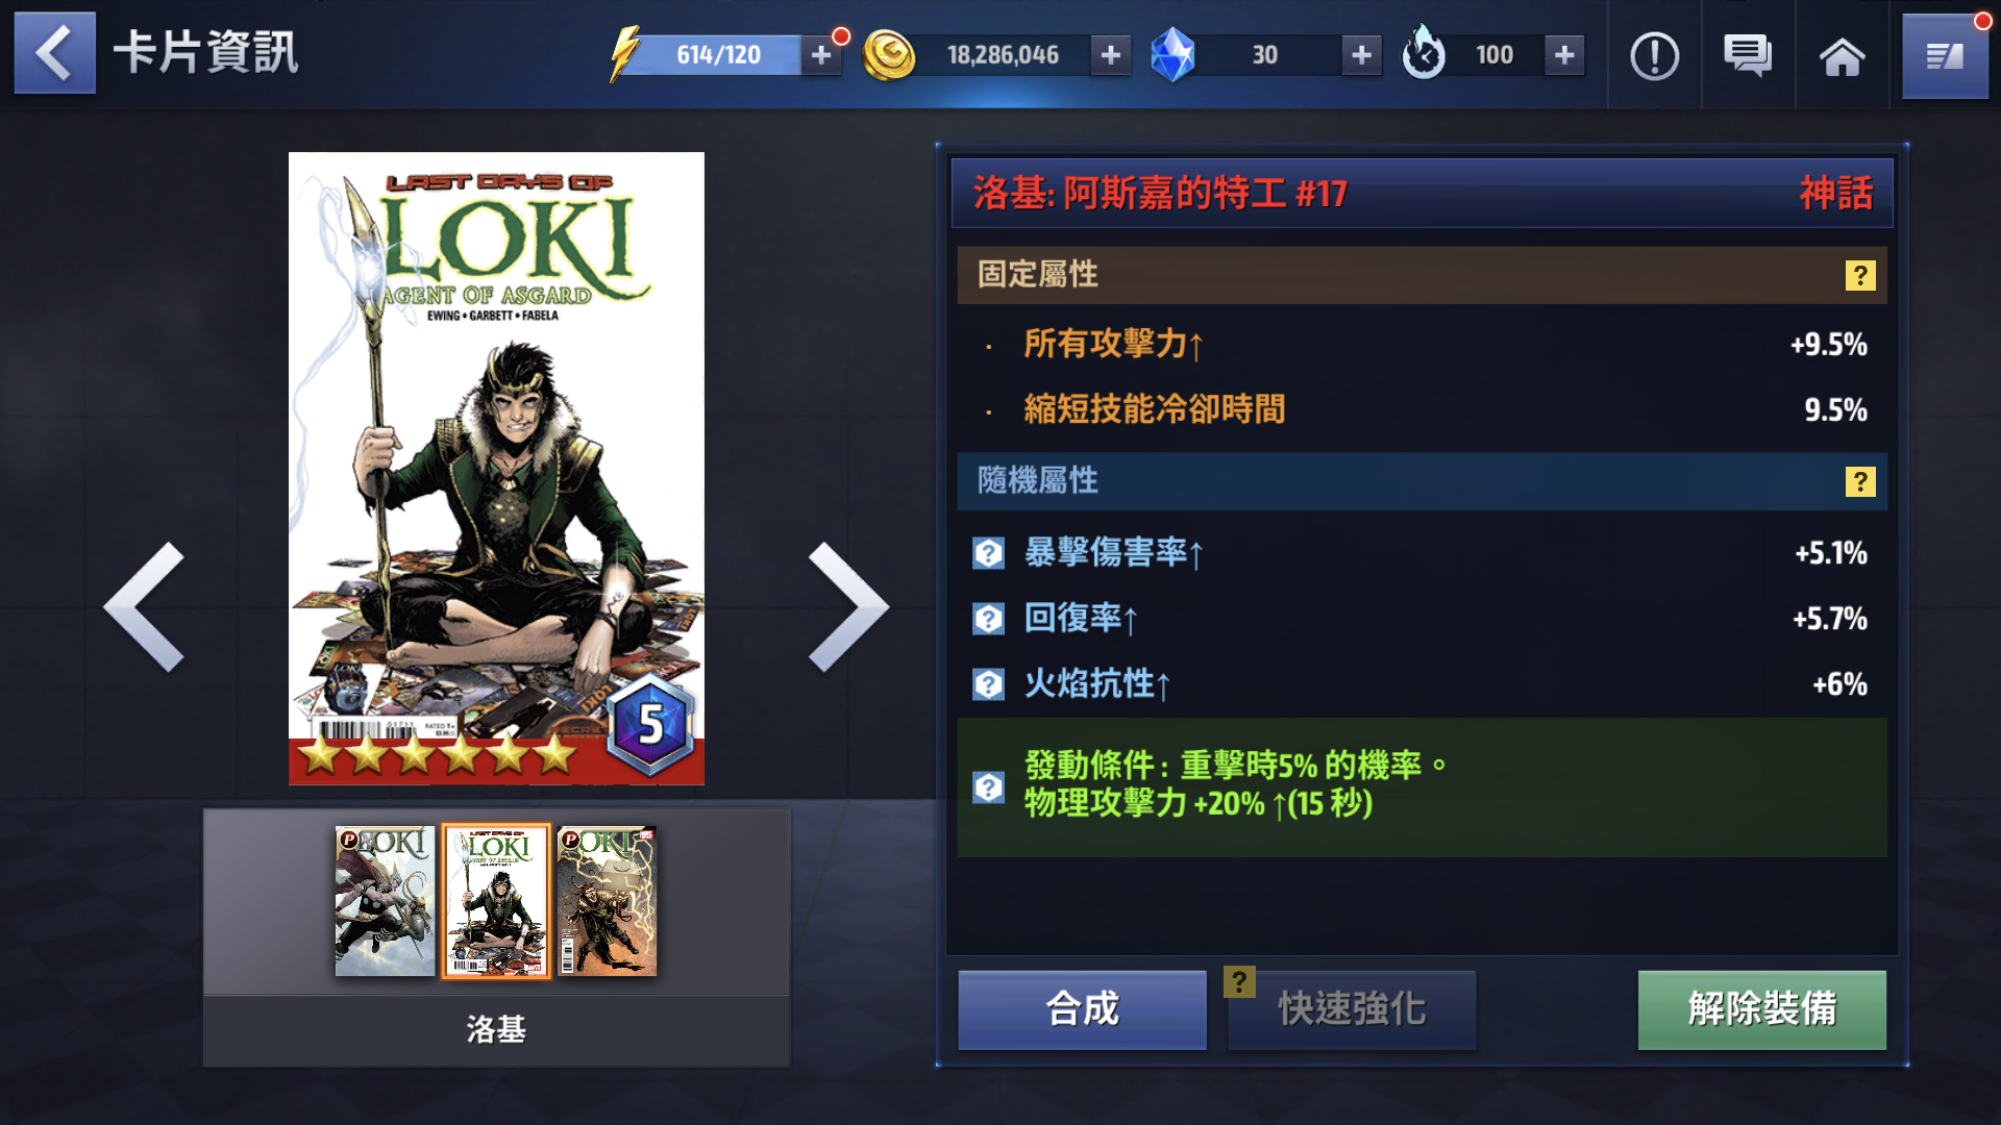This screenshot has width=2001, height=1125.
Task: Add clear tickets with plus beside 100
Action: point(1564,55)
